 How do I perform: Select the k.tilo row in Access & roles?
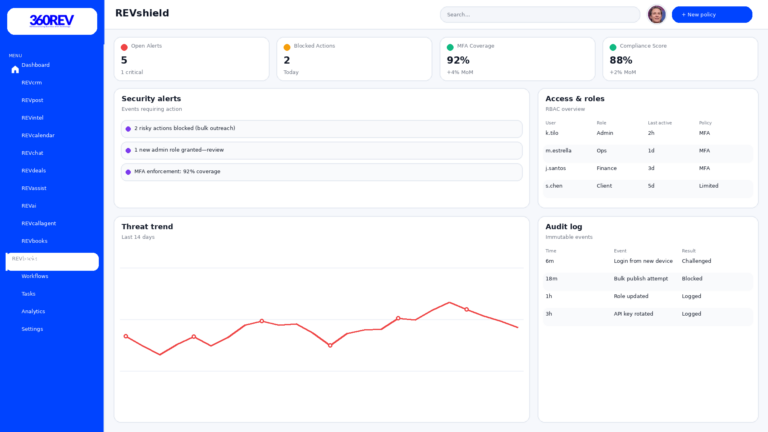[x=647, y=133]
